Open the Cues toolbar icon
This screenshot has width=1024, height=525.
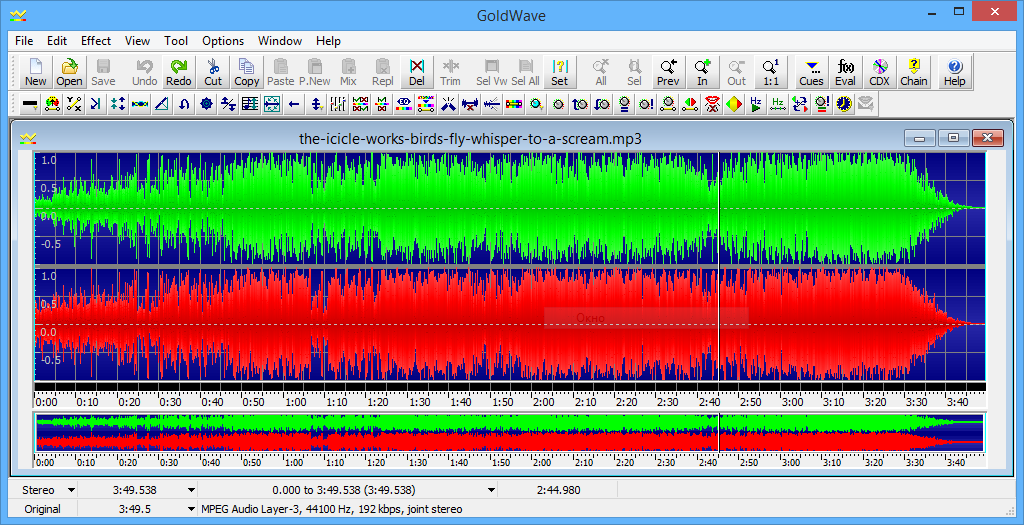click(x=811, y=72)
